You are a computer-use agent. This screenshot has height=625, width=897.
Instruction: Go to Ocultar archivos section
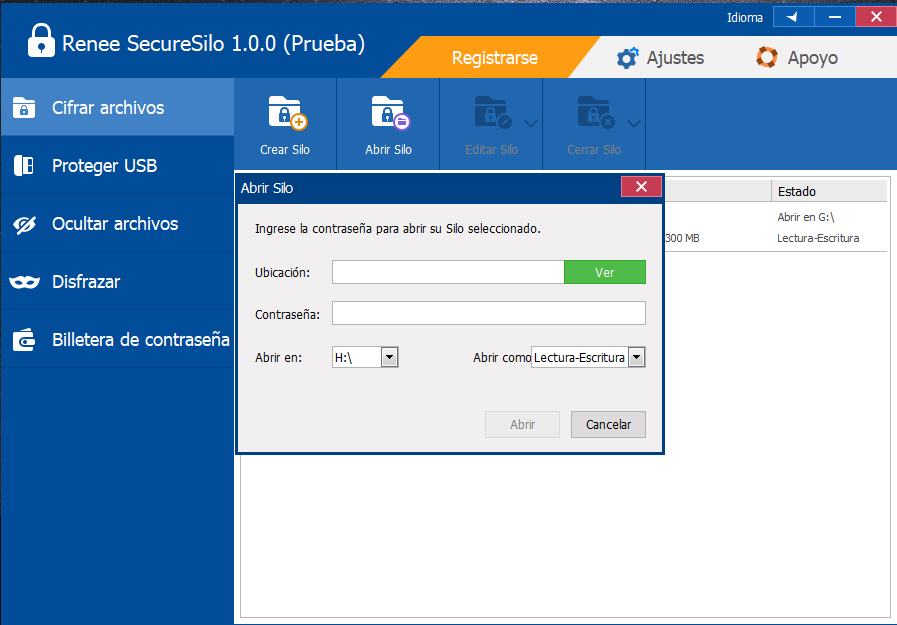117,224
